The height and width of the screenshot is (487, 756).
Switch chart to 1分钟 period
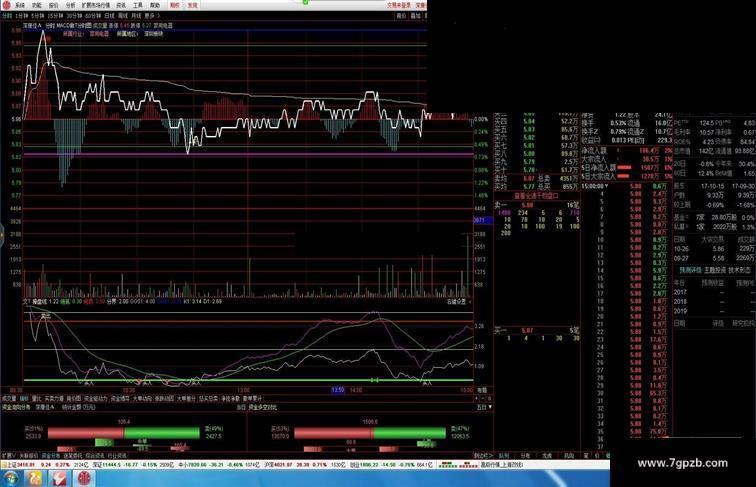[21, 16]
